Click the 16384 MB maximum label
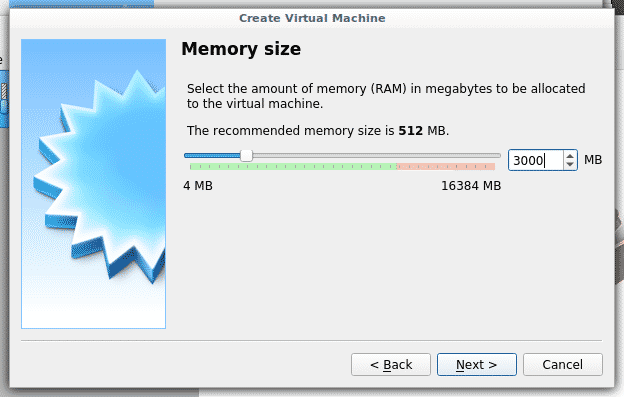 tap(471, 186)
